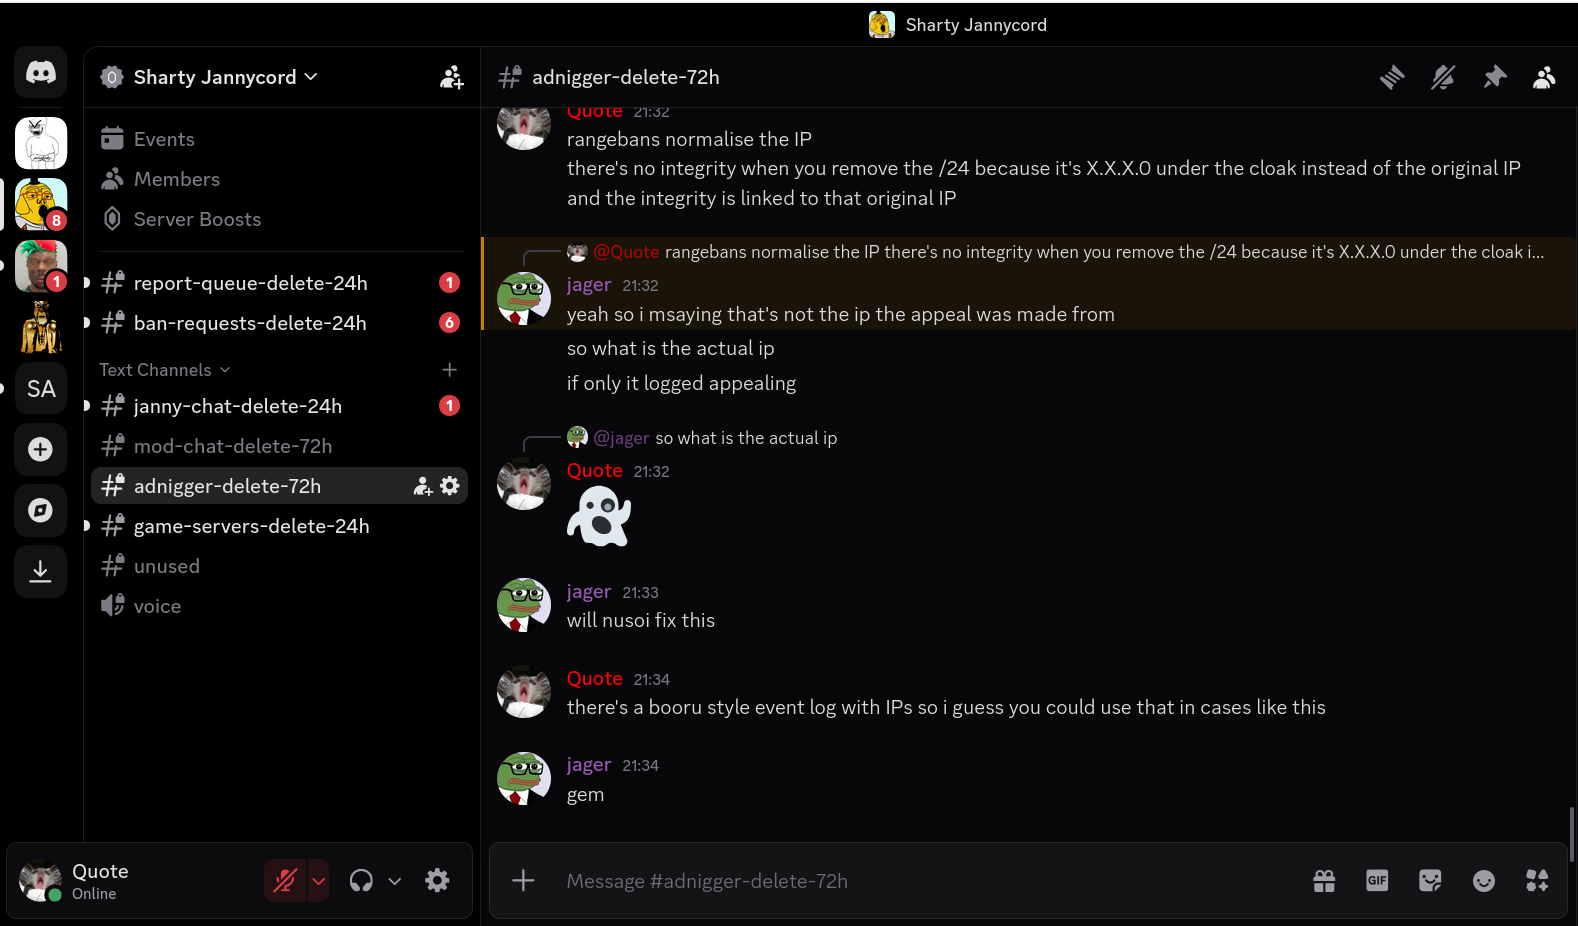The width and height of the screenshot is (1578, 926).
Task: Open Discord direct messages home icon
Action: coord(41,73)
